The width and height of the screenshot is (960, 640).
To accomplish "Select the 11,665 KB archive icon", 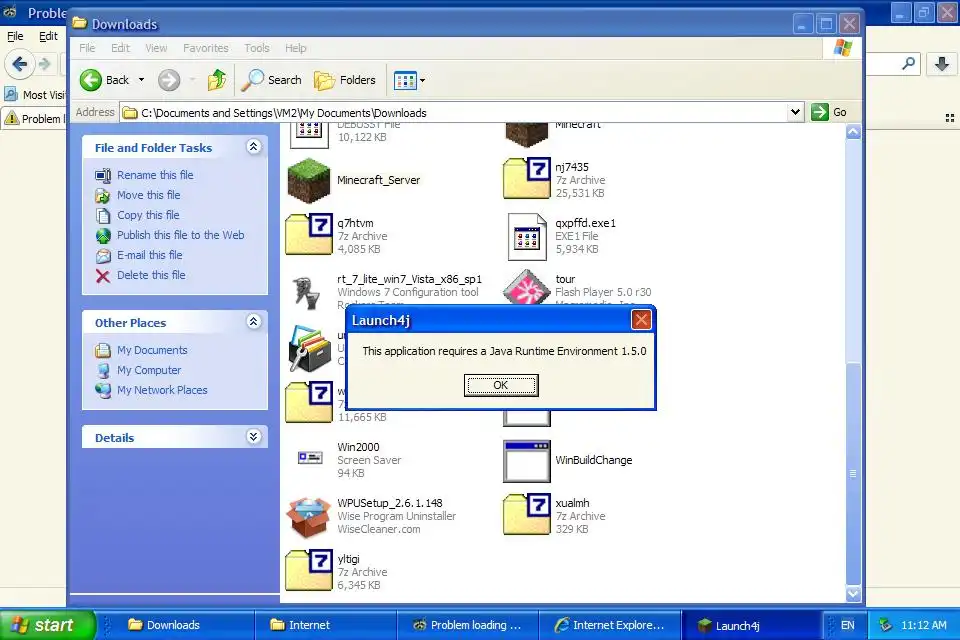I will point(309,402).
